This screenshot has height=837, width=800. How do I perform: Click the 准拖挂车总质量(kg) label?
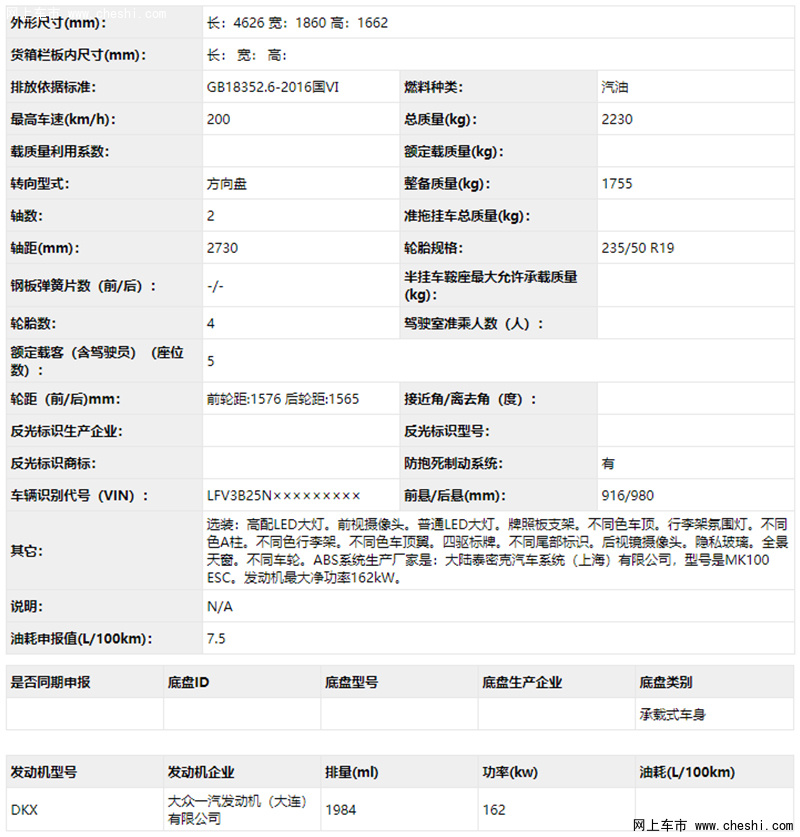point(467,216)
